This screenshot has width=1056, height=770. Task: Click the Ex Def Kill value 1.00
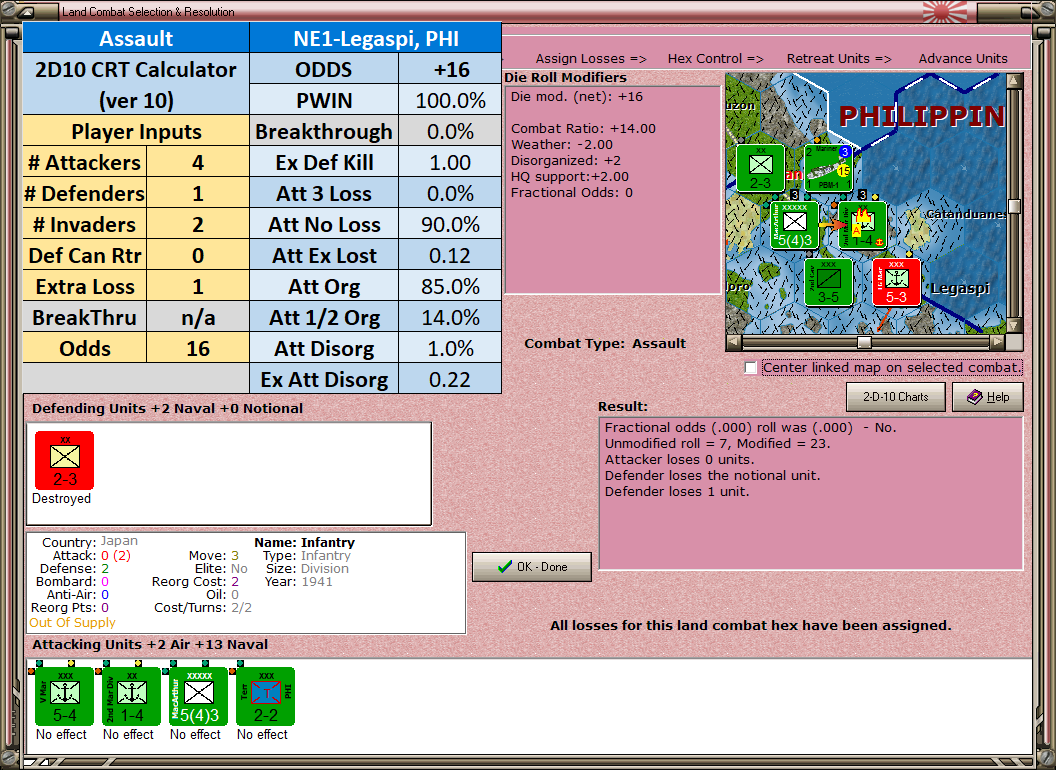450,162
